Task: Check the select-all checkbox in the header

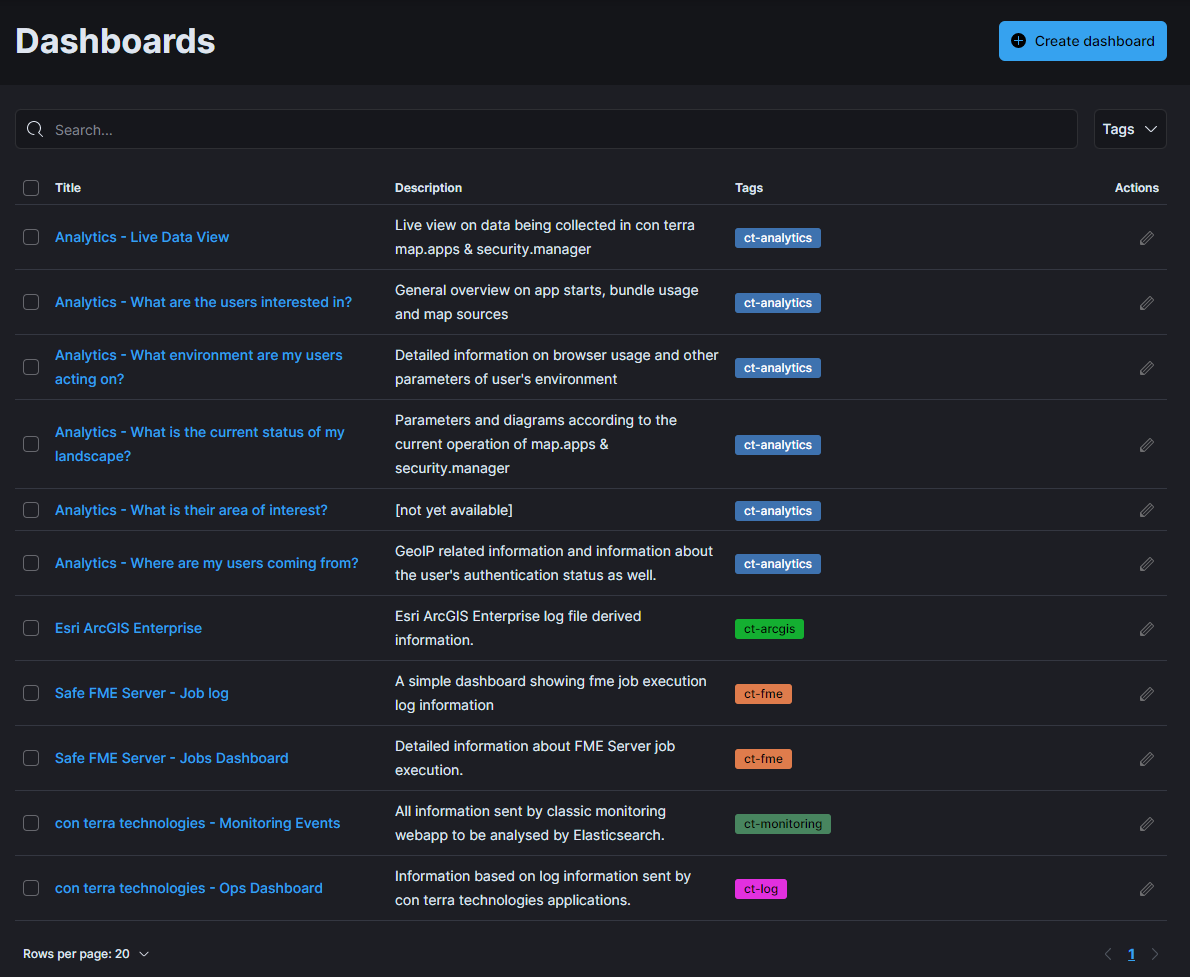Action: 30,188
